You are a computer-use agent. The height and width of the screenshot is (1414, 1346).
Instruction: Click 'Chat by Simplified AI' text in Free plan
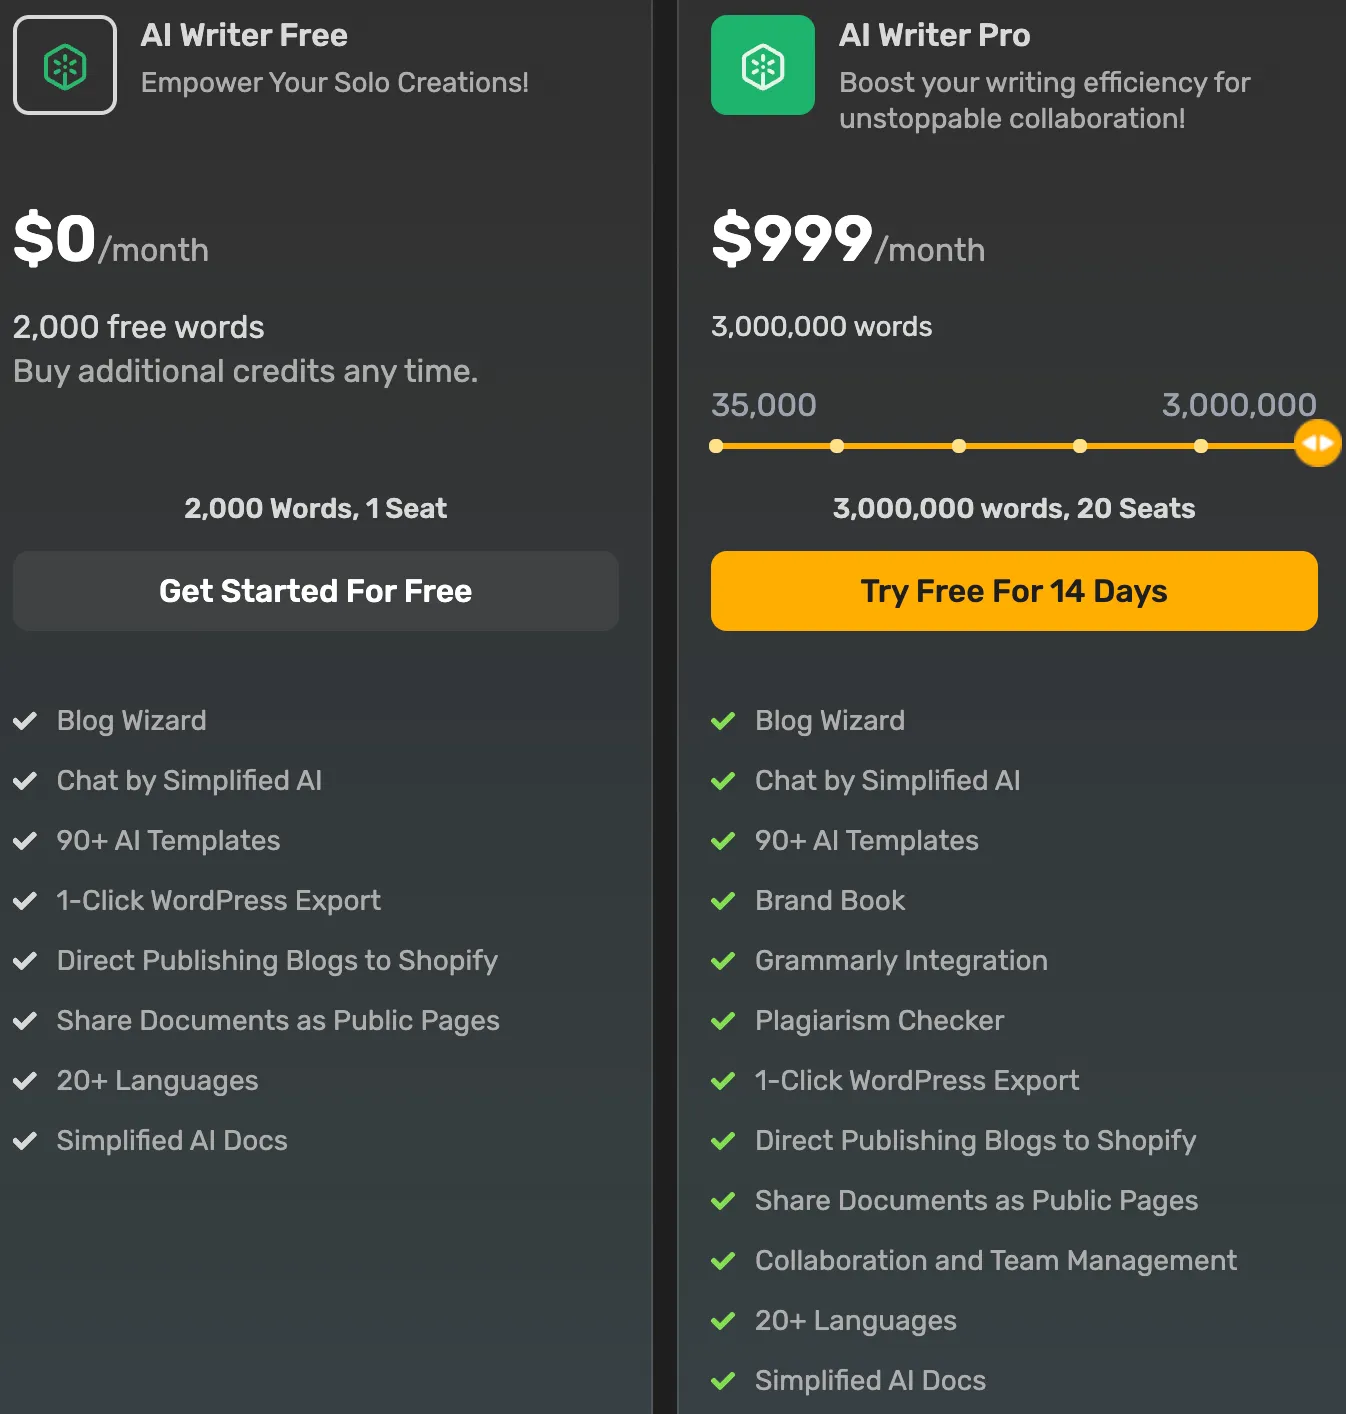click(190, 780)
